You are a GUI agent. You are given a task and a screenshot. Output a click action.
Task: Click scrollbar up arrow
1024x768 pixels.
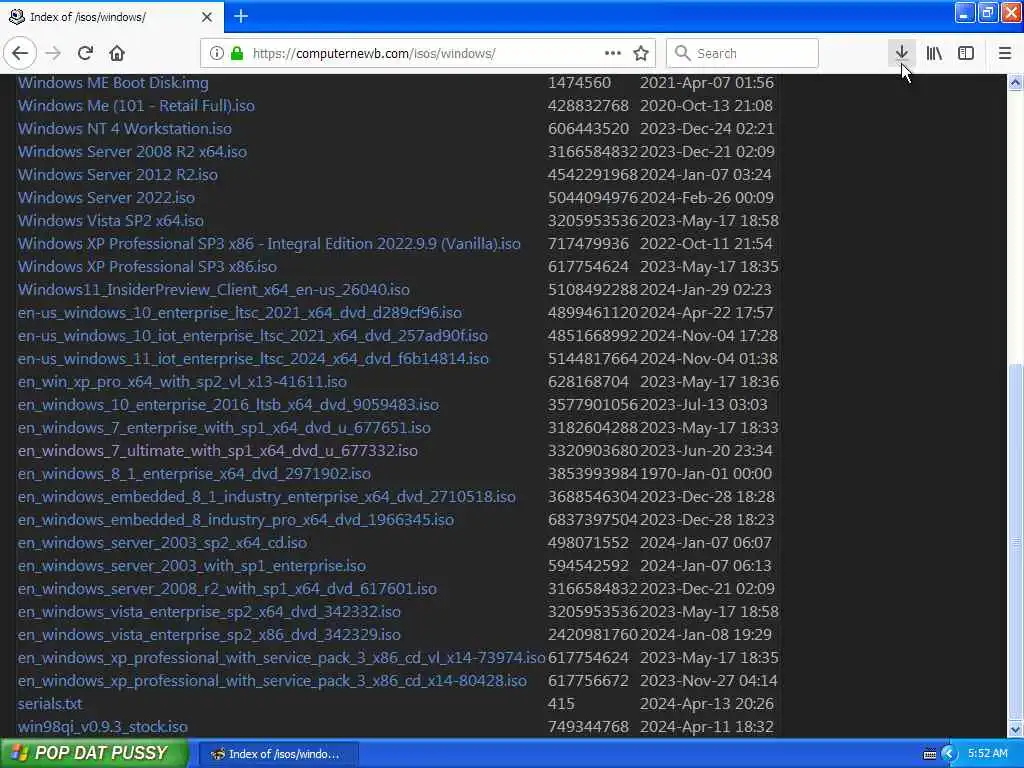(x=1015, y=83)
